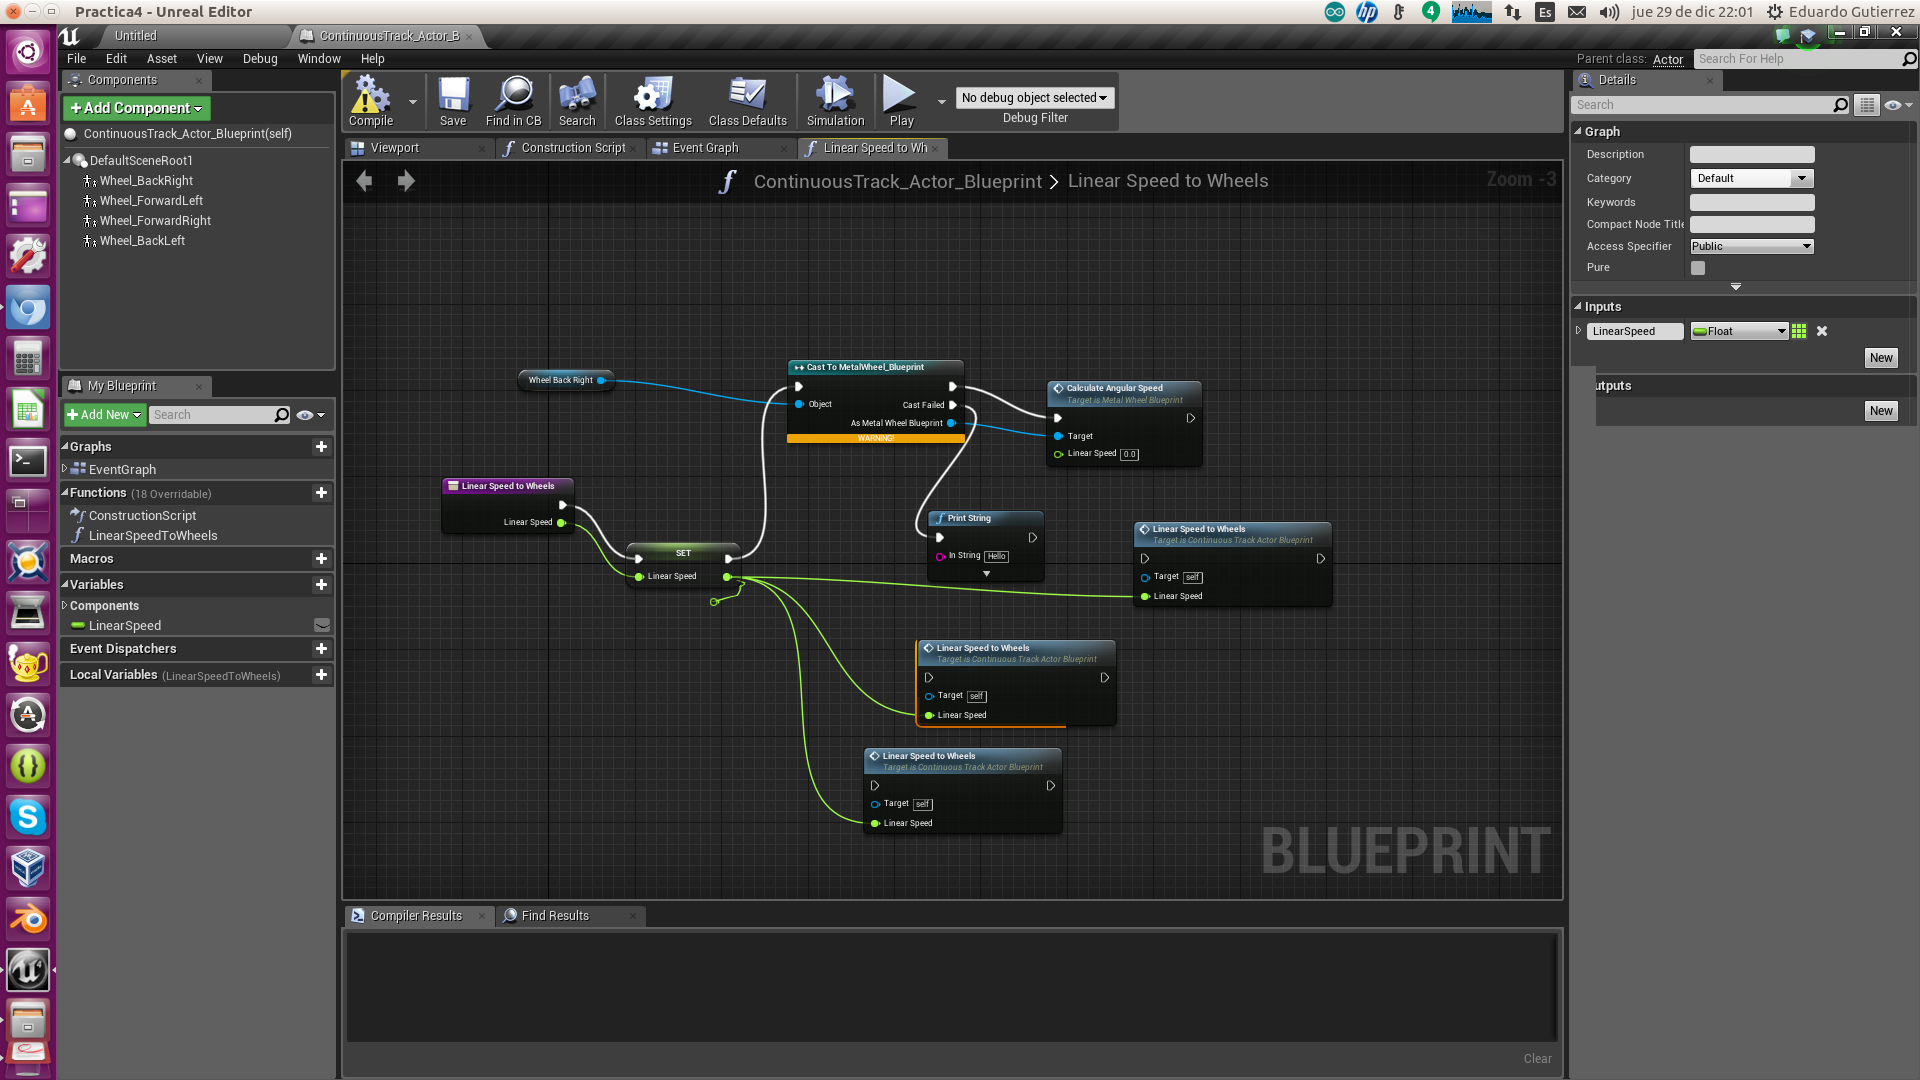Viewport: 1920px width, 1080px height.
Task: Click the Compile blueprint icon
Action: (371, 100)
